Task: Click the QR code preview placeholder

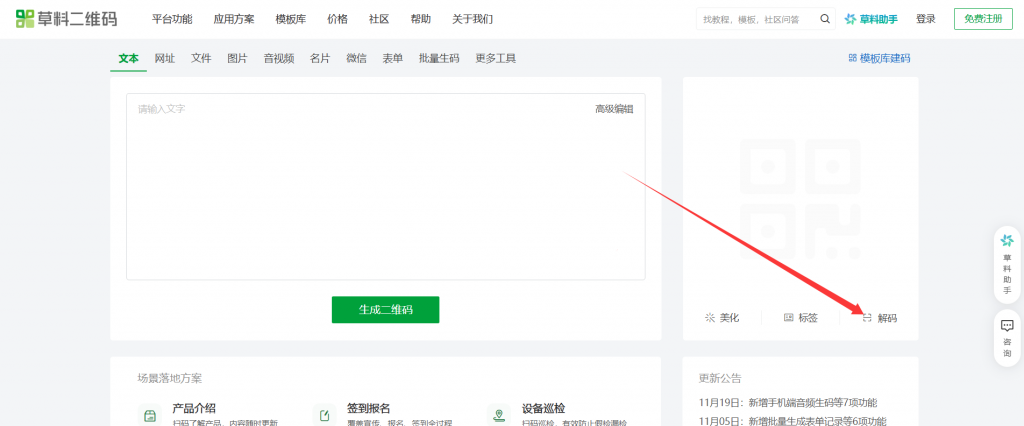Action: point(800,199)
